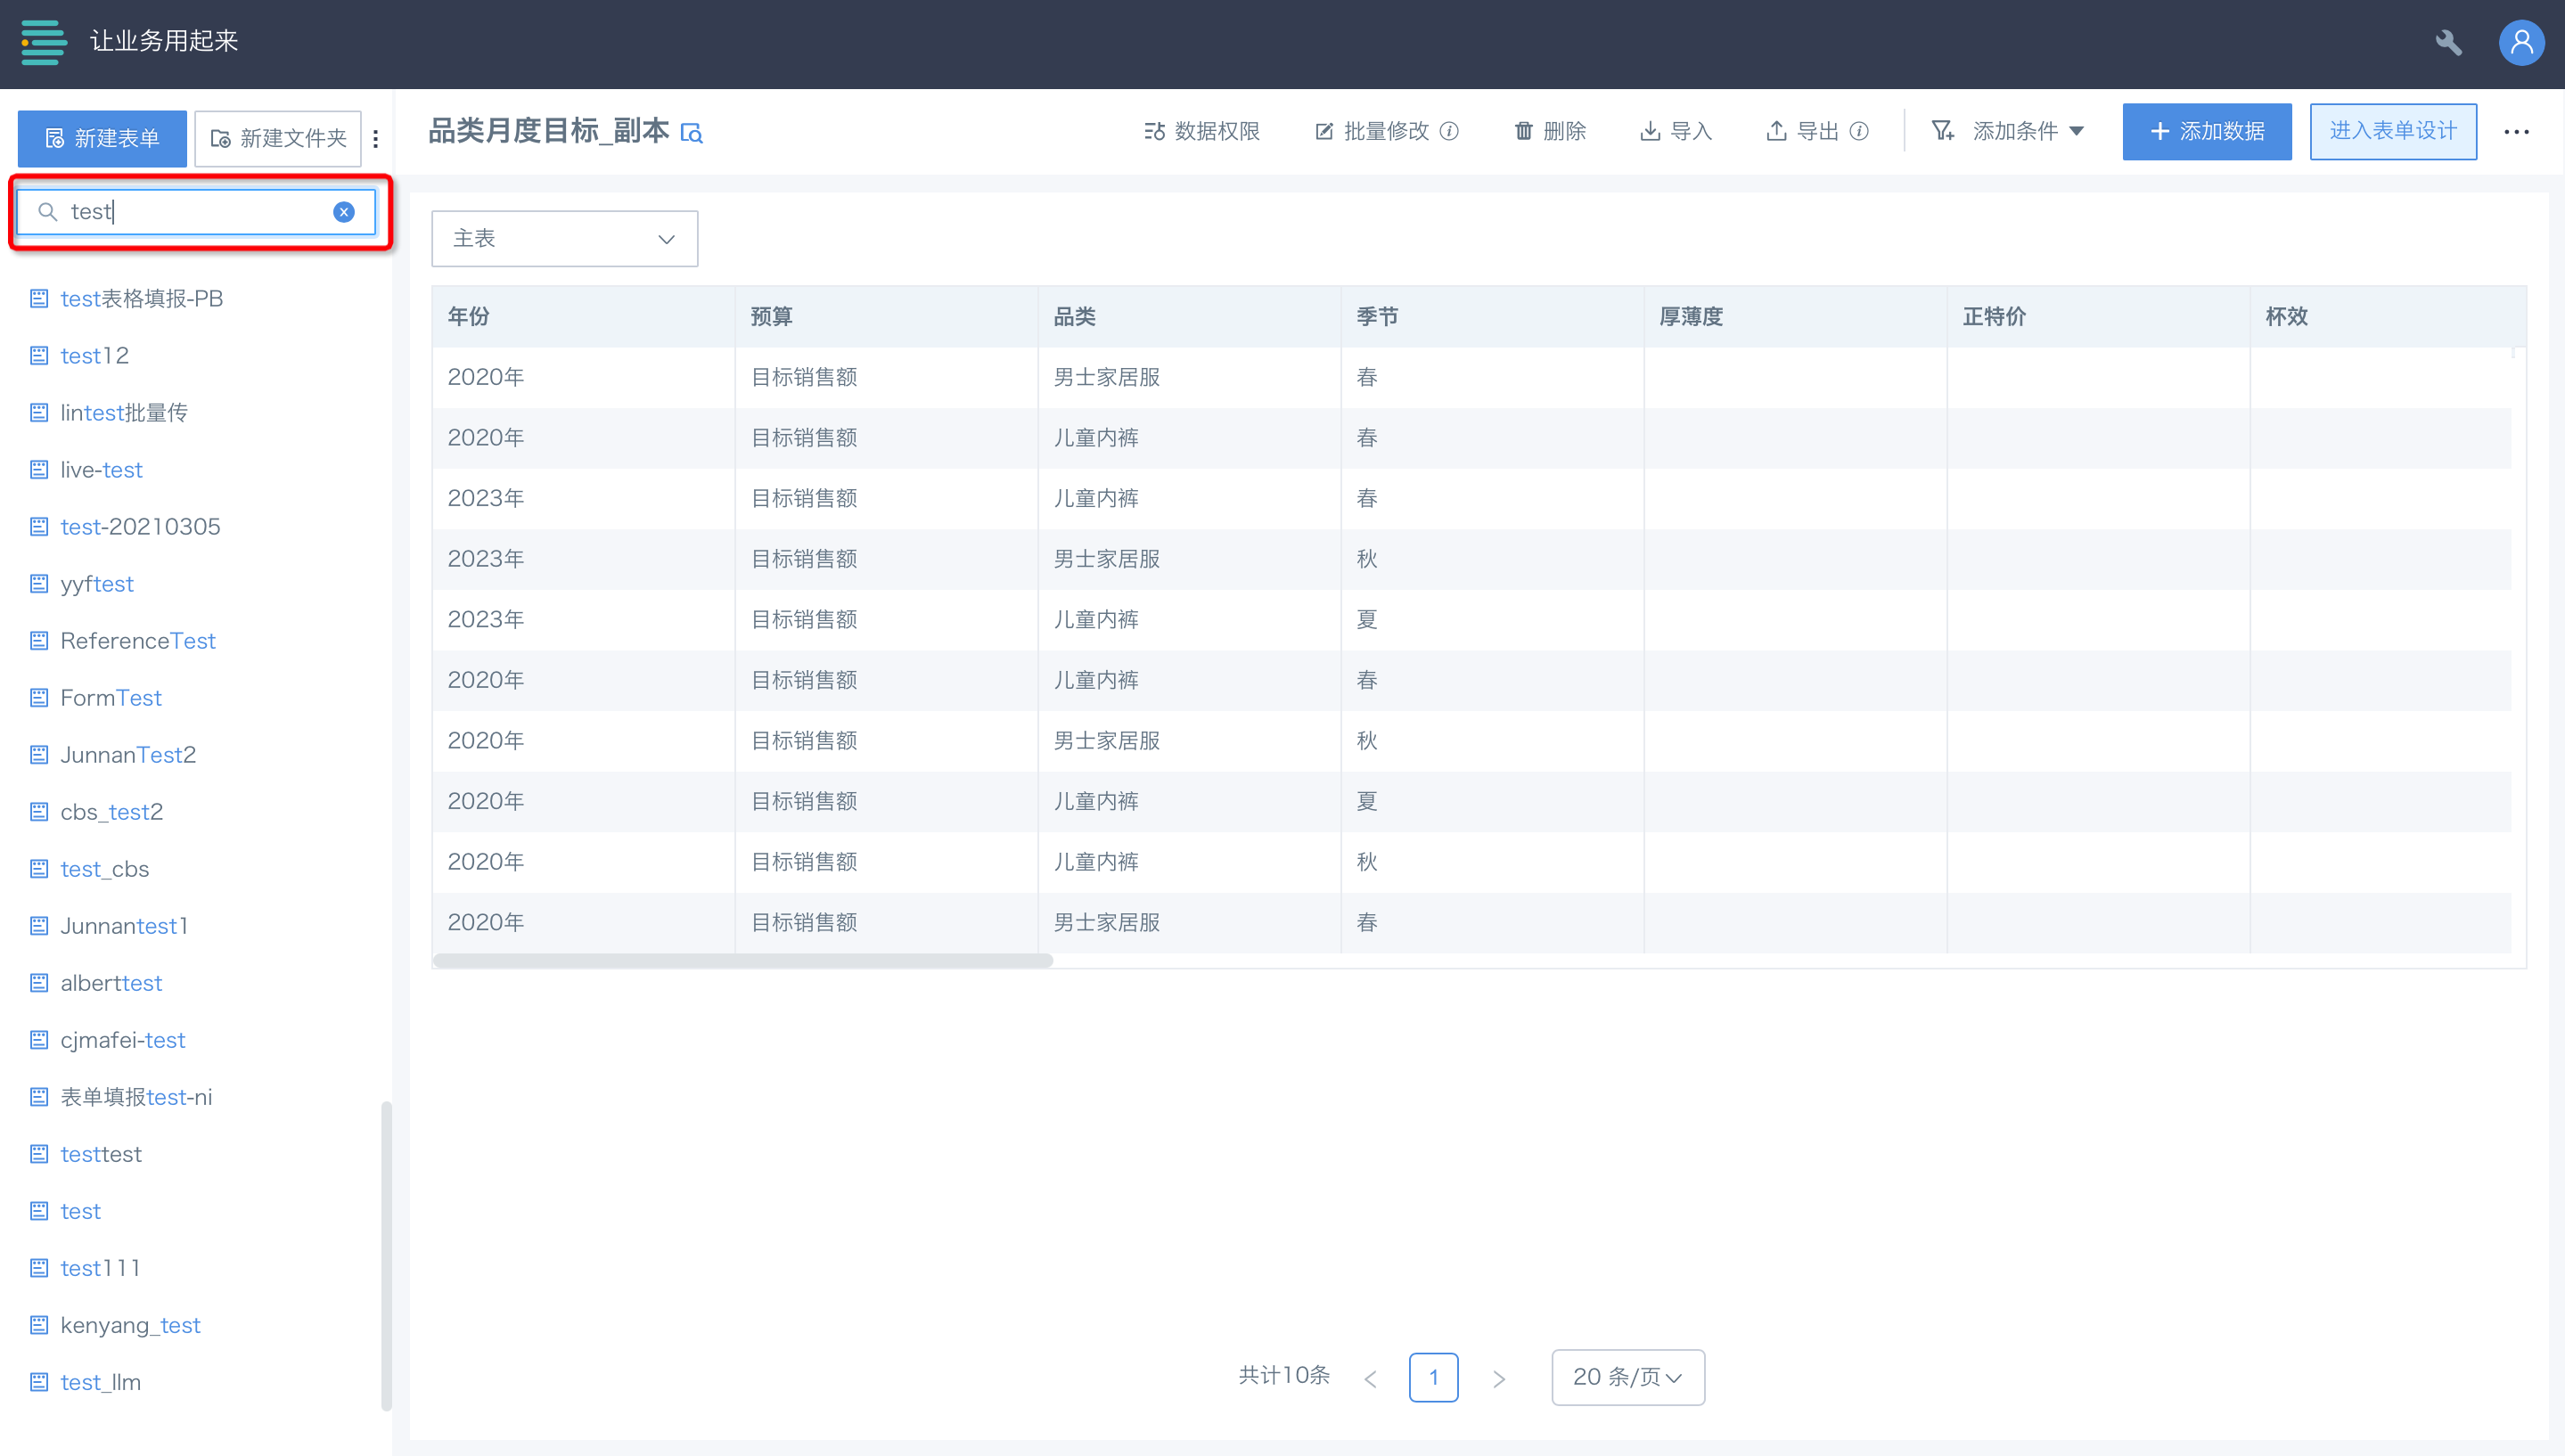Select the ReferenceTest form entry

pos(138,641)
